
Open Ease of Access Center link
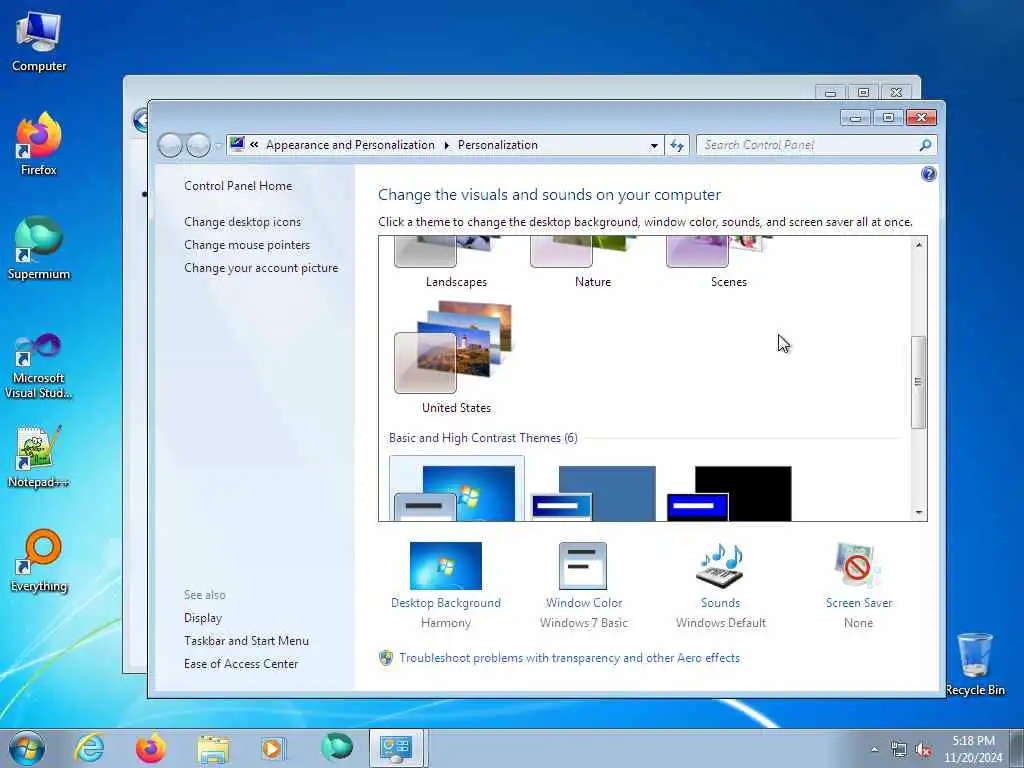click(x=240, y=664)
